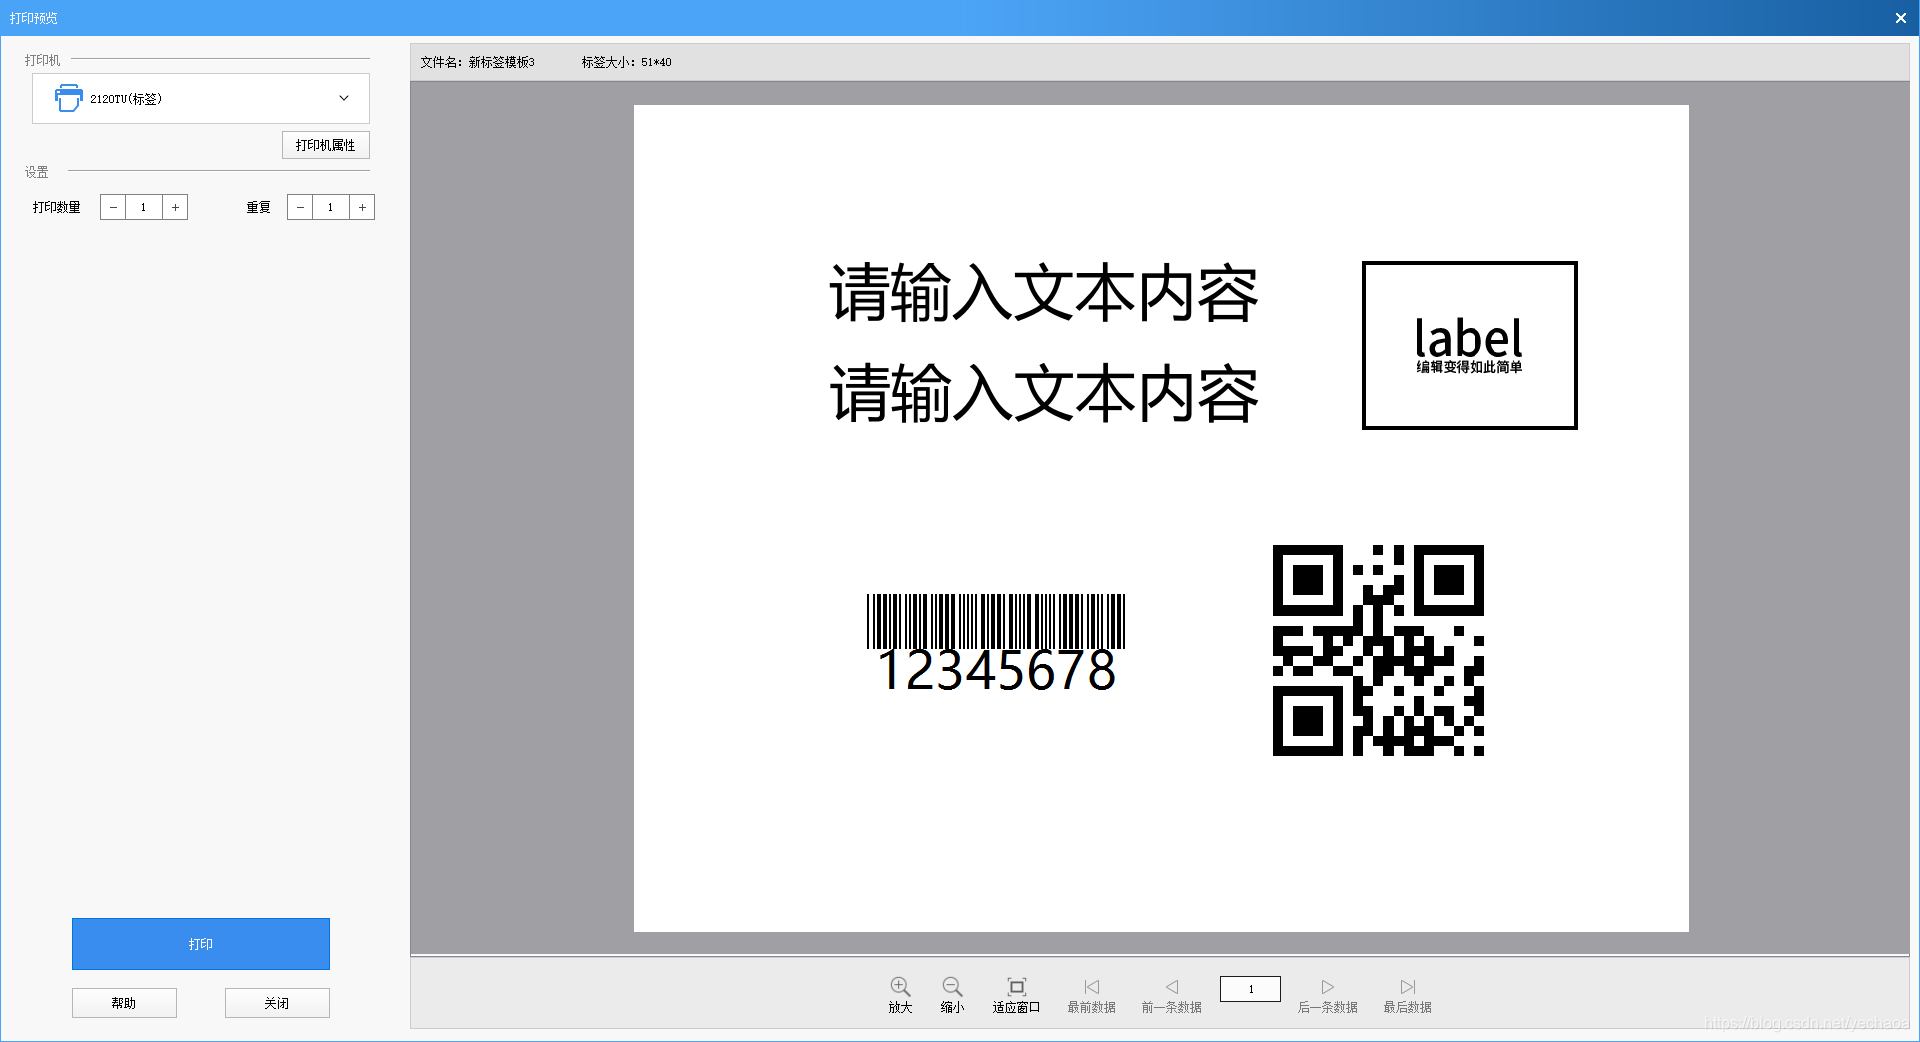Click the page number input field
The width and height of the screenshot is (1920, 1042).
(1250, 989)
